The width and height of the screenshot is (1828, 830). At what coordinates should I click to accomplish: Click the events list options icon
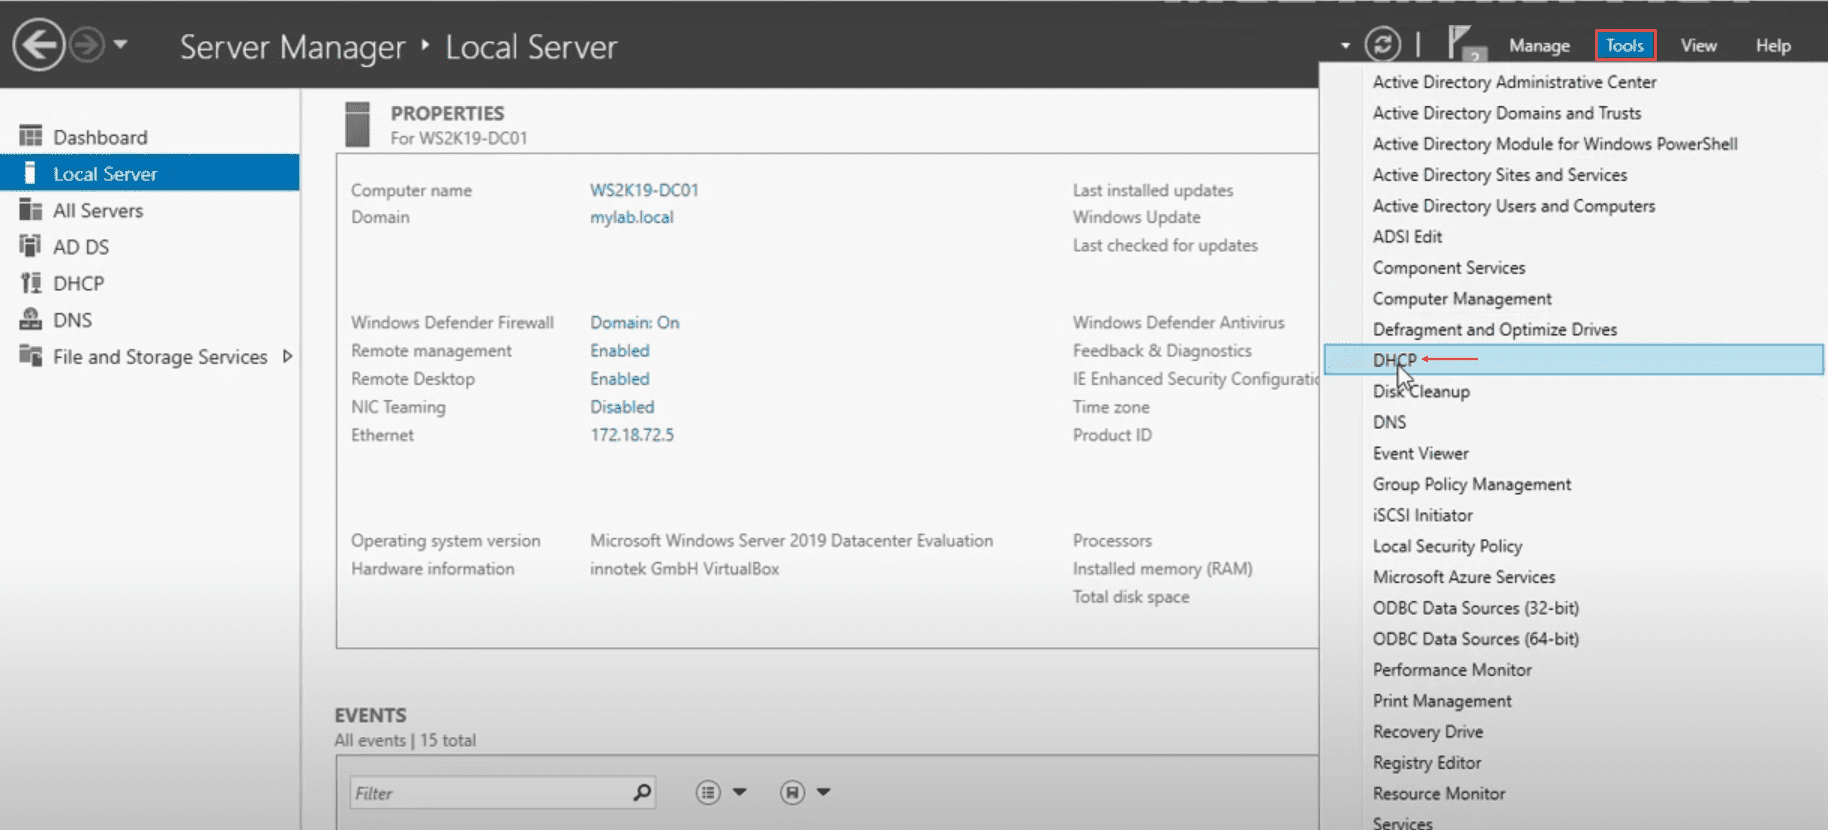(708, 792)
